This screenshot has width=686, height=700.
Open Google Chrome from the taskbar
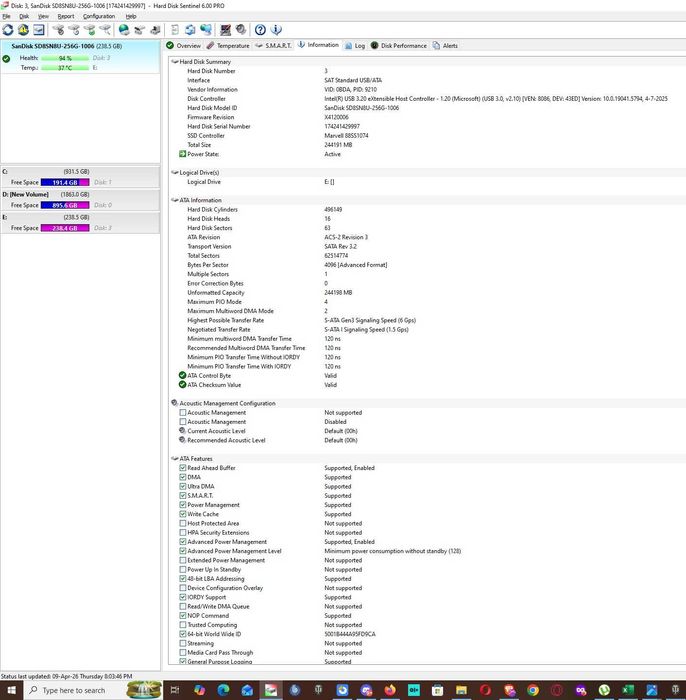[532, 690]
